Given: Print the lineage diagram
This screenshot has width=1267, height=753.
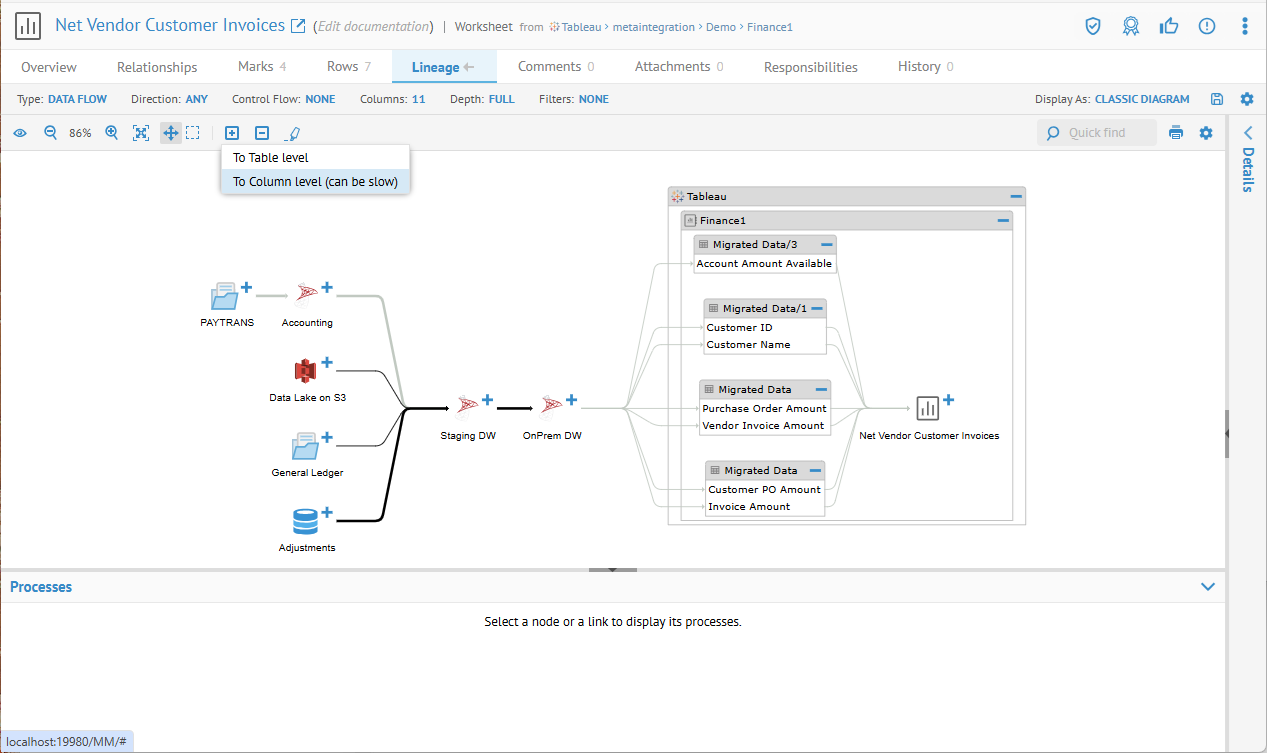Looking at the screenshot, I should (1176, 133).
